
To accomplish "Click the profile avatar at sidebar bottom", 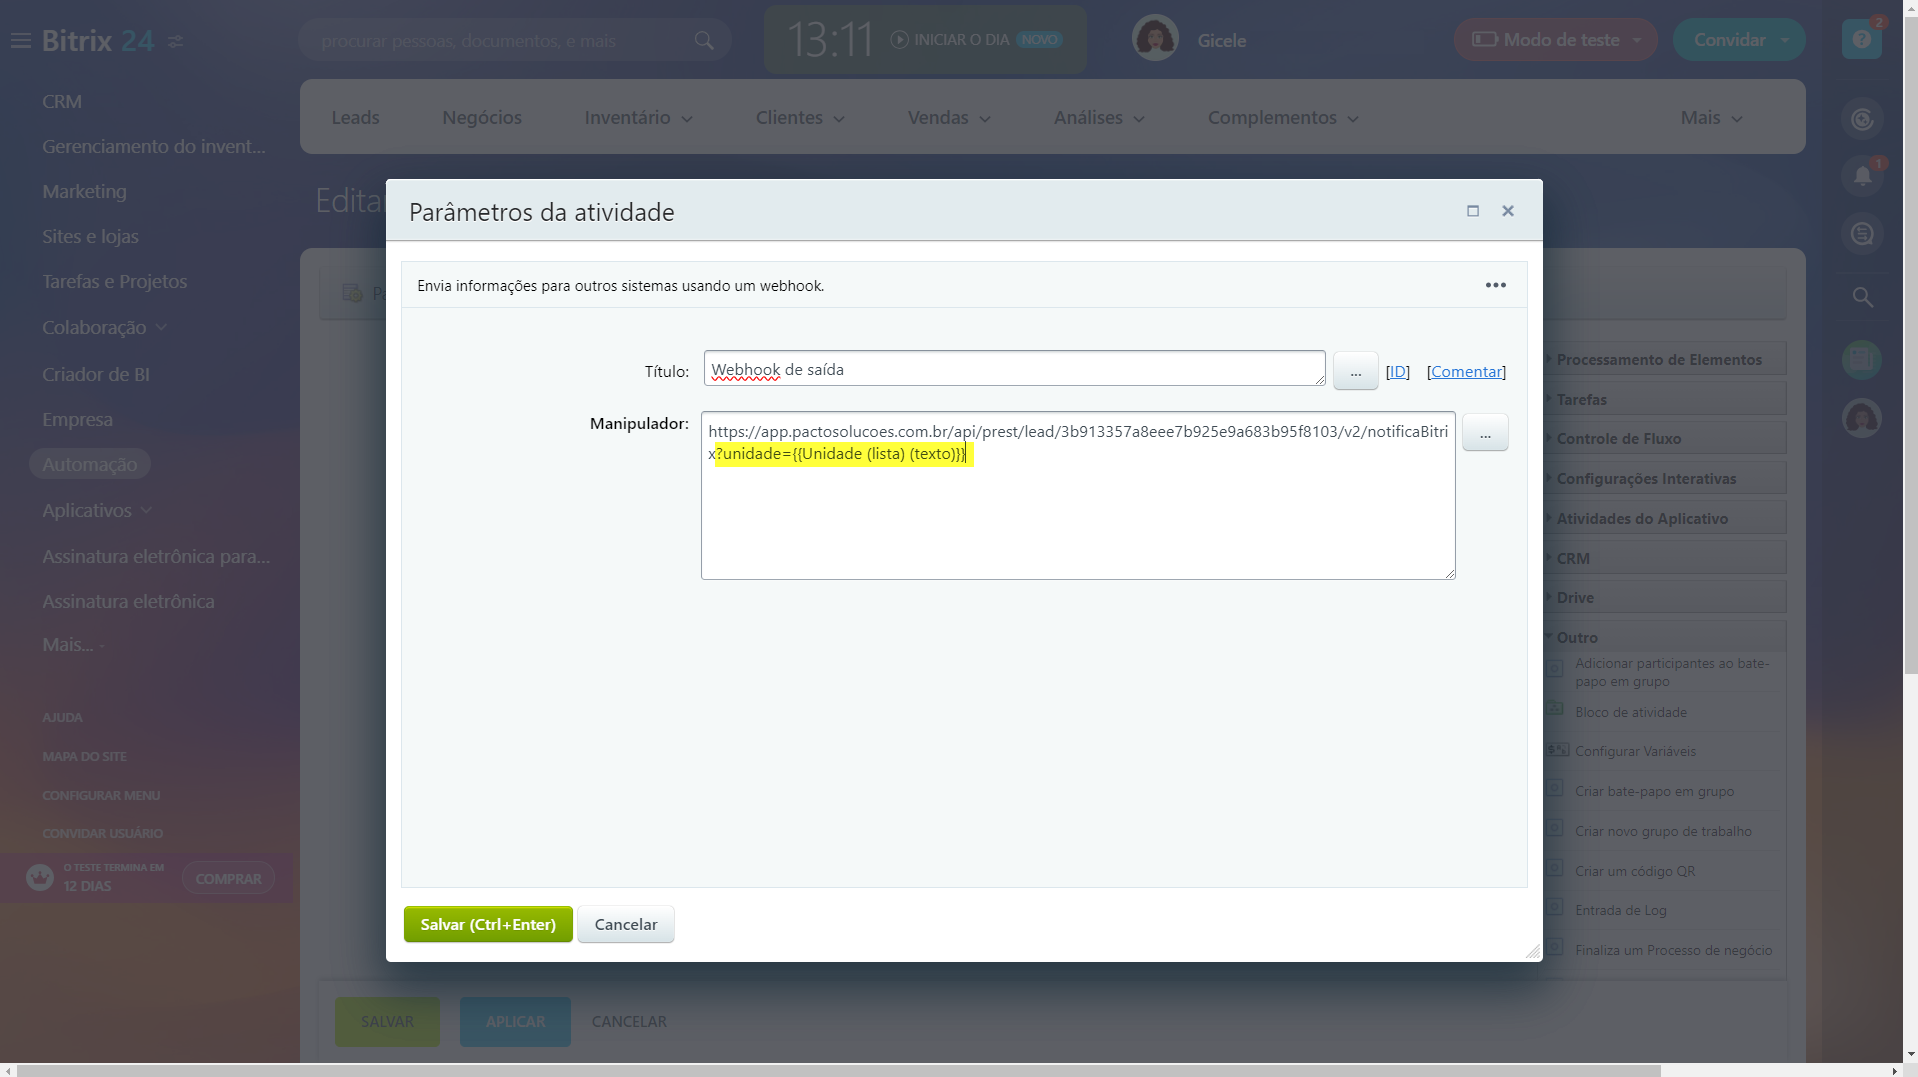I will tap(1861, 419).
